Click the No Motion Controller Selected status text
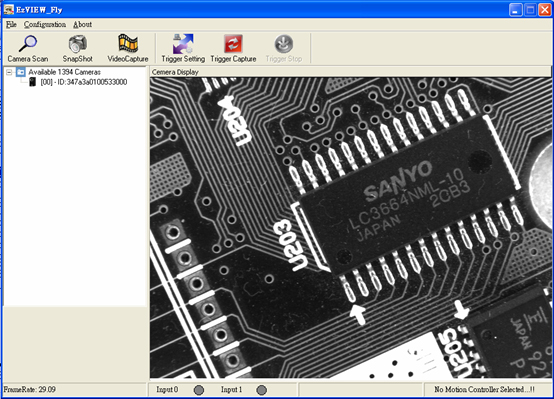This screenshot has height=399, width=554. click(484, 389)
